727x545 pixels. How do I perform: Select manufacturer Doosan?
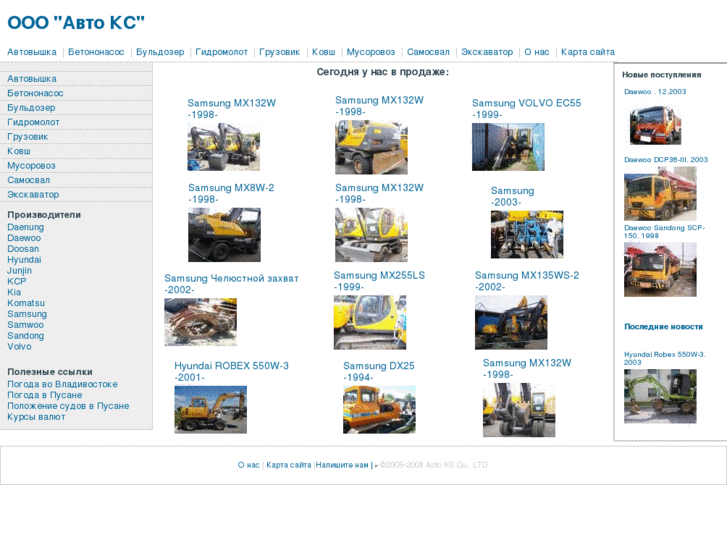pyautogui.click(x=23, y=249)
